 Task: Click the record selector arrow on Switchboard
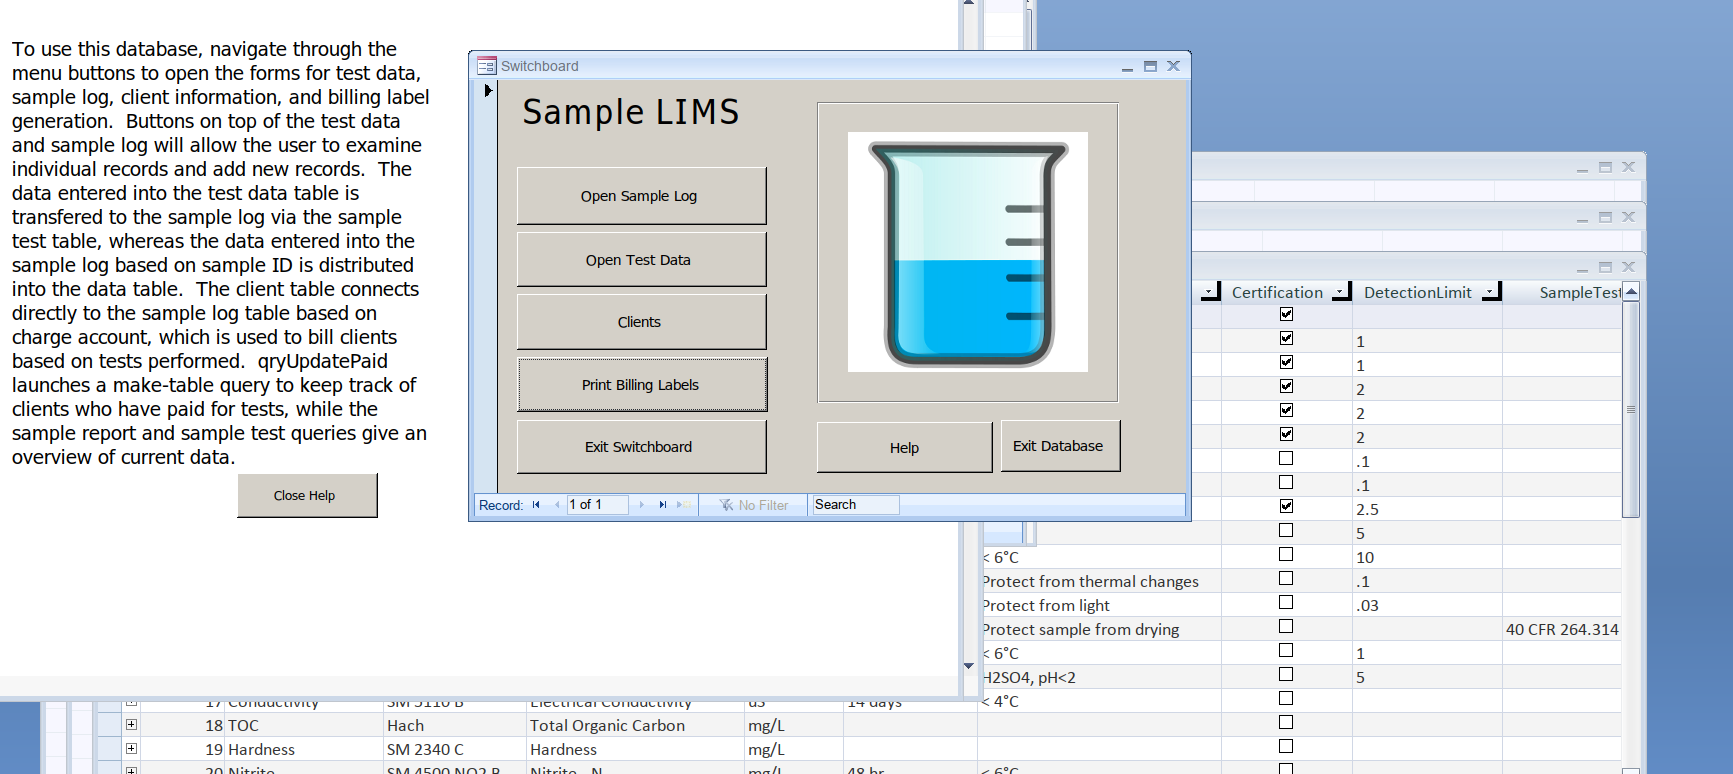click(x=488, y=91)
